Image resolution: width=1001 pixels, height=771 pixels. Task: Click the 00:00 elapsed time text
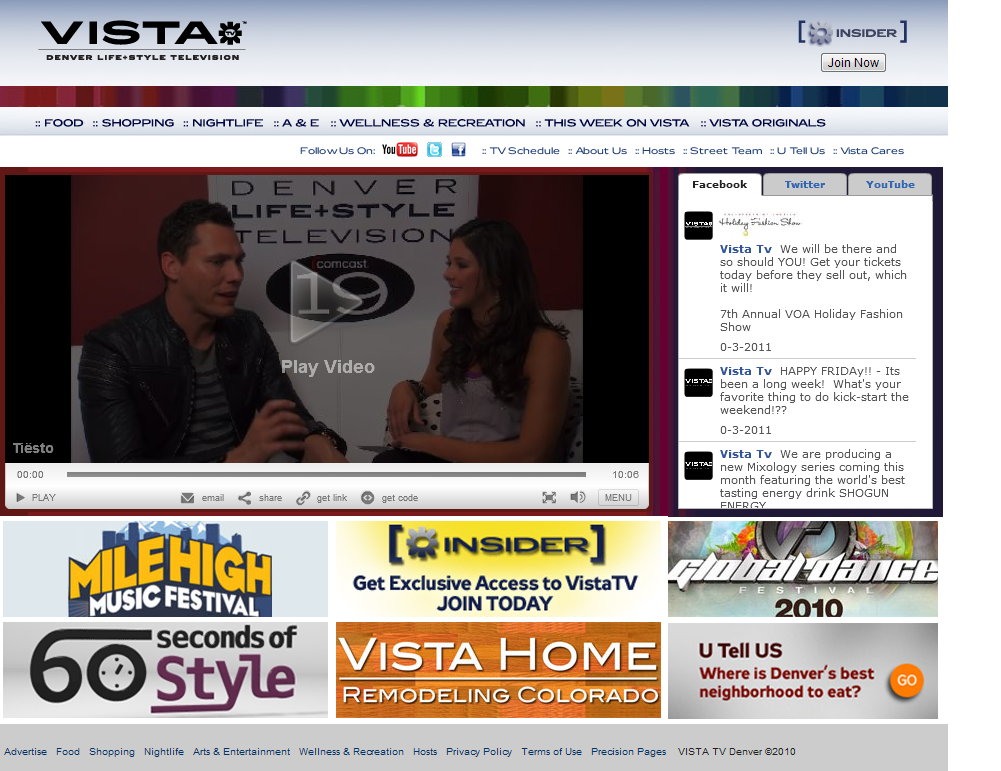coord(30,474)
